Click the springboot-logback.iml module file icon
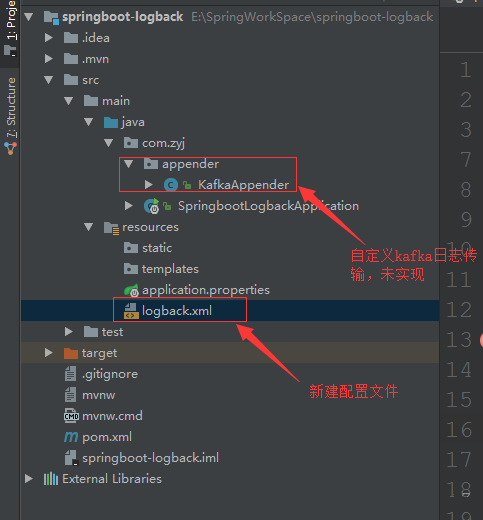483x520 pixels. click(x=71, y=458)
